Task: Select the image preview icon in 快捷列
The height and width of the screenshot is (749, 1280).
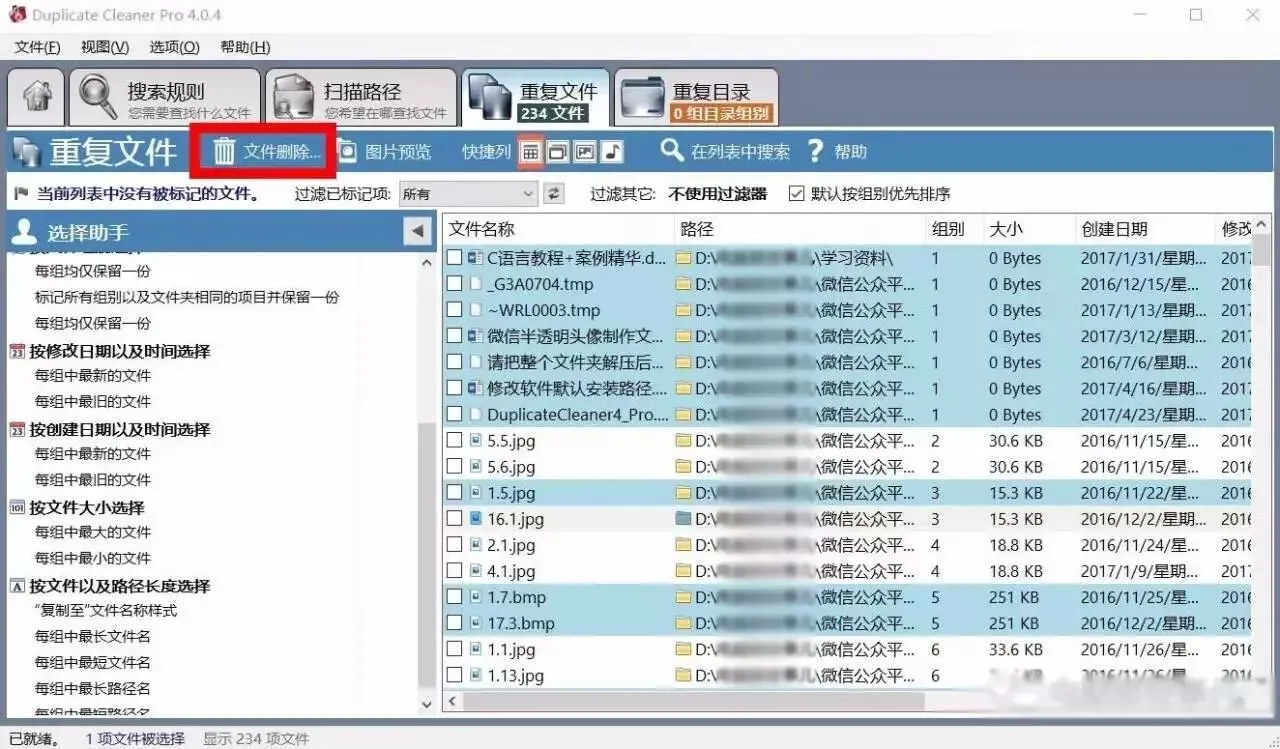Action: click(x=583, y=151)
